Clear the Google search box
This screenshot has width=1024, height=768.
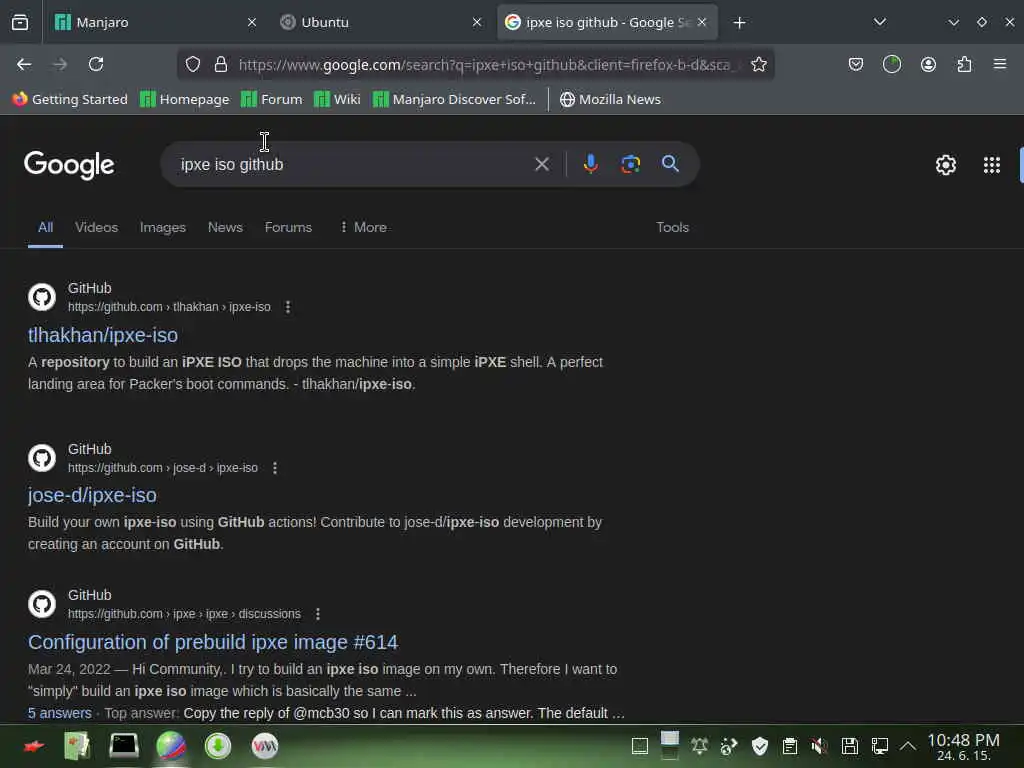click(541, 164)
